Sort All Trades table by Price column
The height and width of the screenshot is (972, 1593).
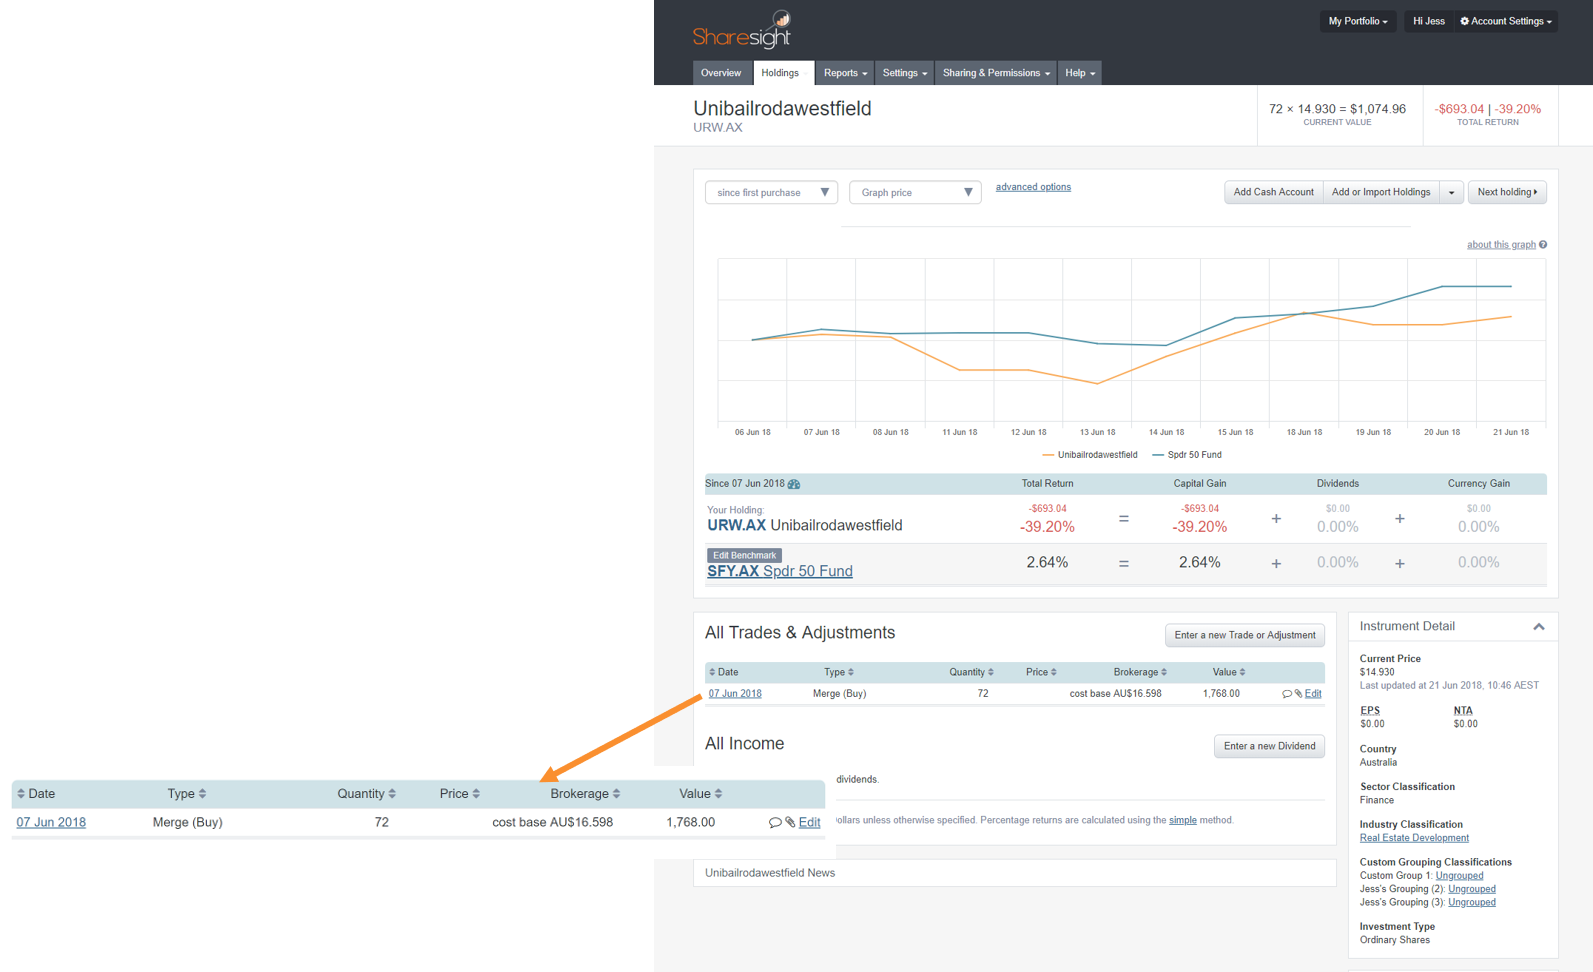[x=1041, y=672]
